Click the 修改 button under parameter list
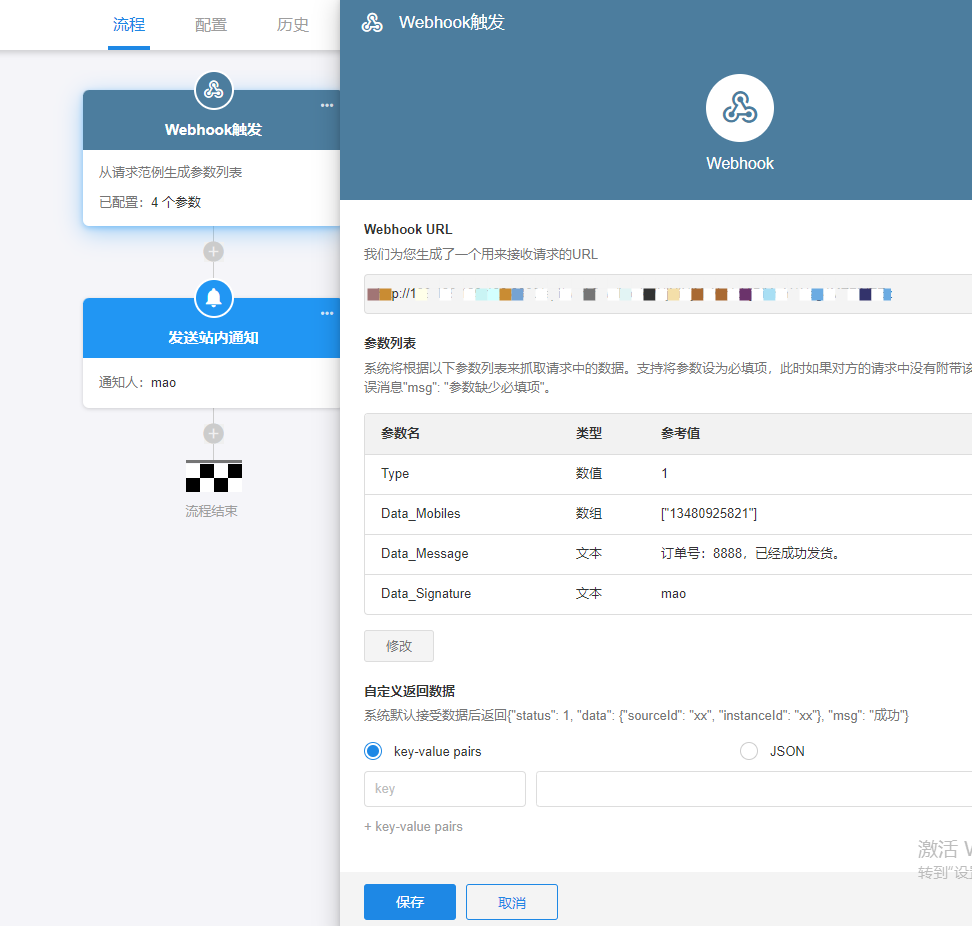This screenshot has height=926, width=972. (399, 646)
